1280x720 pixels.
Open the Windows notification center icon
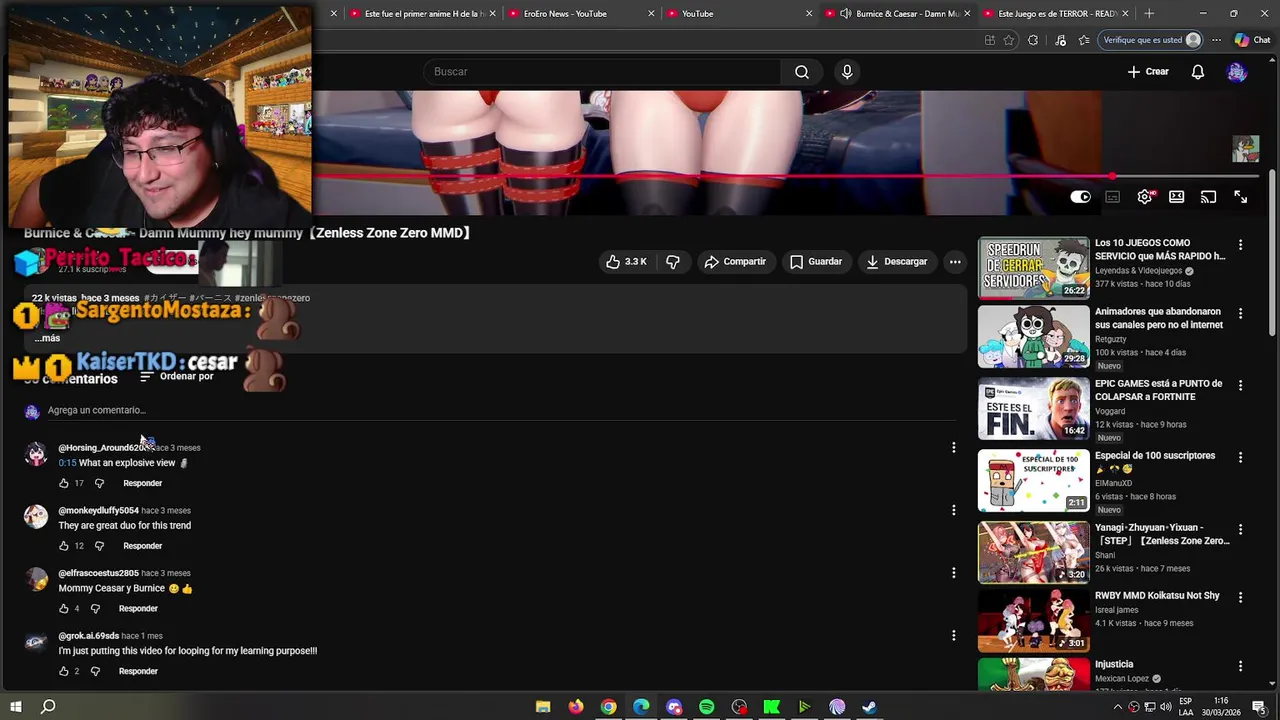[x=1262, y=707]
